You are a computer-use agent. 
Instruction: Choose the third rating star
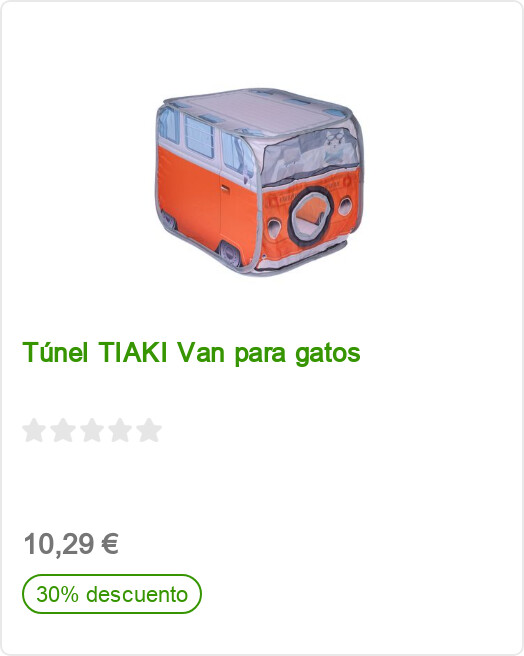point(92,430)
